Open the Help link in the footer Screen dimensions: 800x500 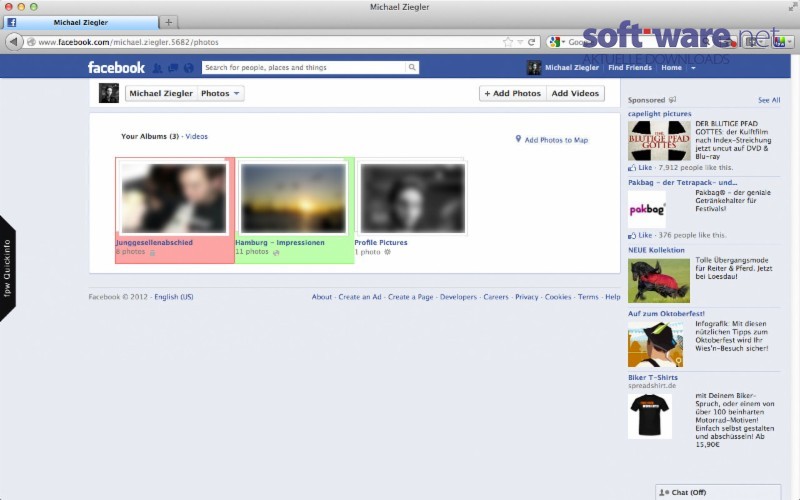pos(613,296)
